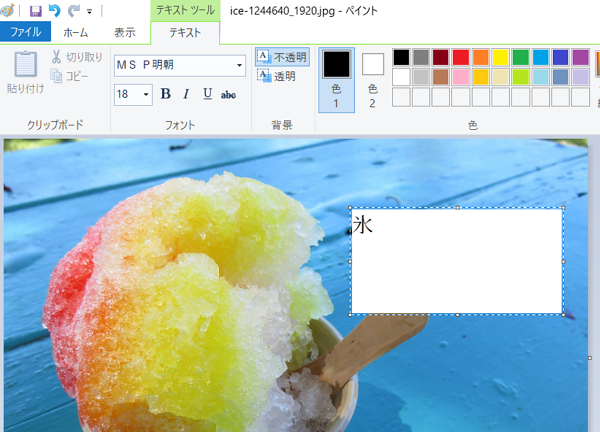The image size is (600, 432).
Task: Pick the pink rose color swatch
Action: (461, 77)
